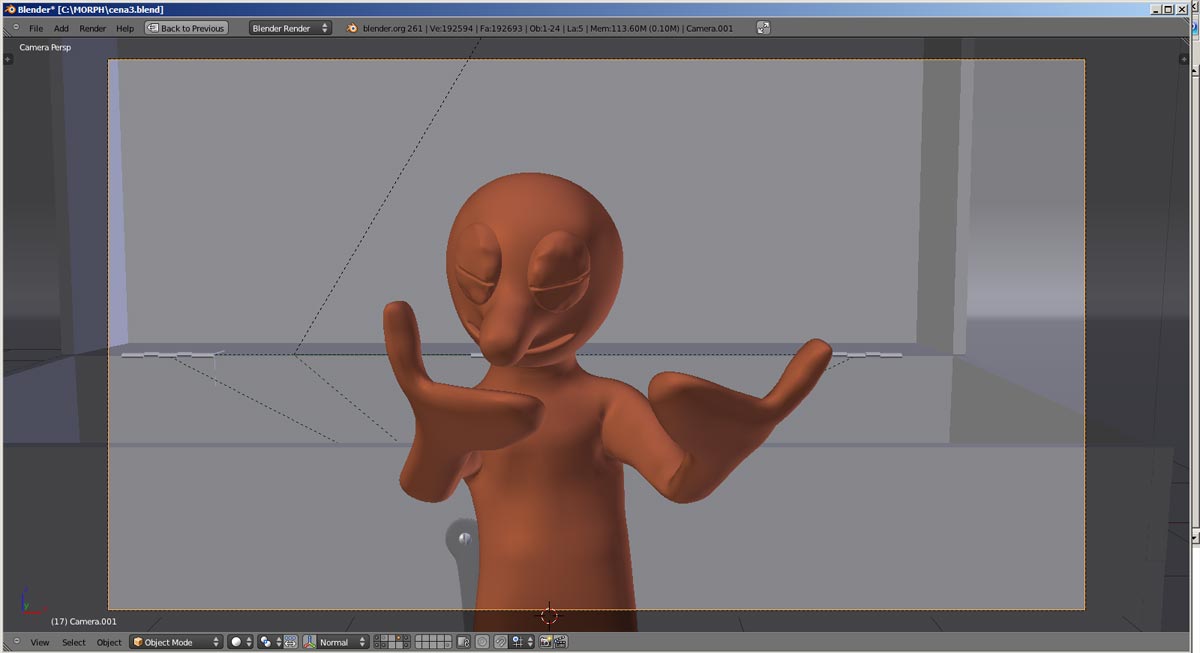Open the editor type selector in the viewport header
The image size is (1200, 653).
pyautogui.click(x=16, y=641)
